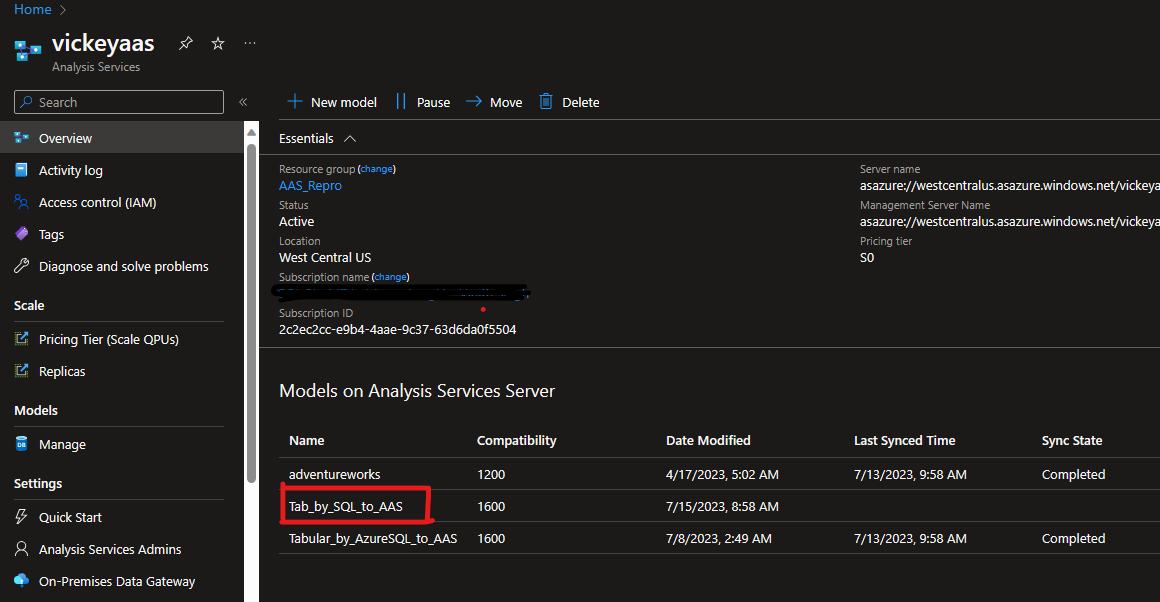Click the Move arrow icon
Viewport: 1160px width, 602px height.
point(473,101)
